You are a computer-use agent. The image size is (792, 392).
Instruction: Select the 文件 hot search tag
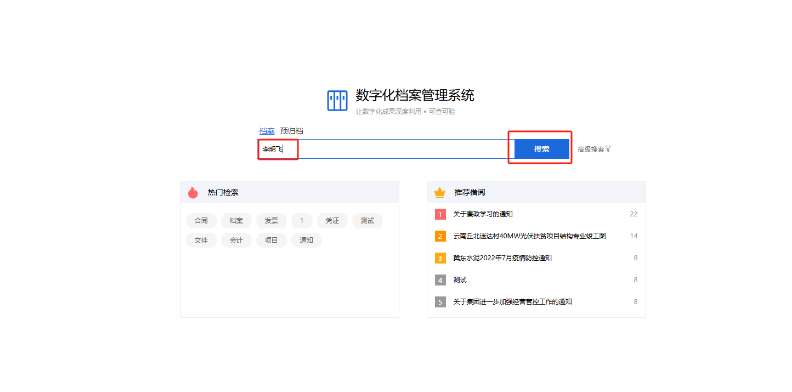tap(201, 240)
